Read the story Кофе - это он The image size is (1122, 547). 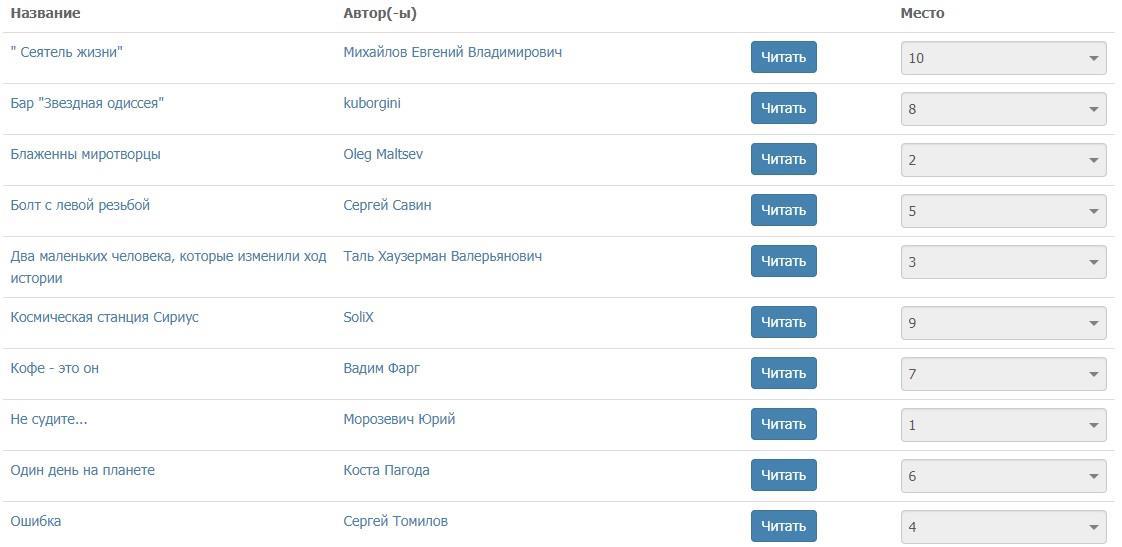tap(783, 373)
